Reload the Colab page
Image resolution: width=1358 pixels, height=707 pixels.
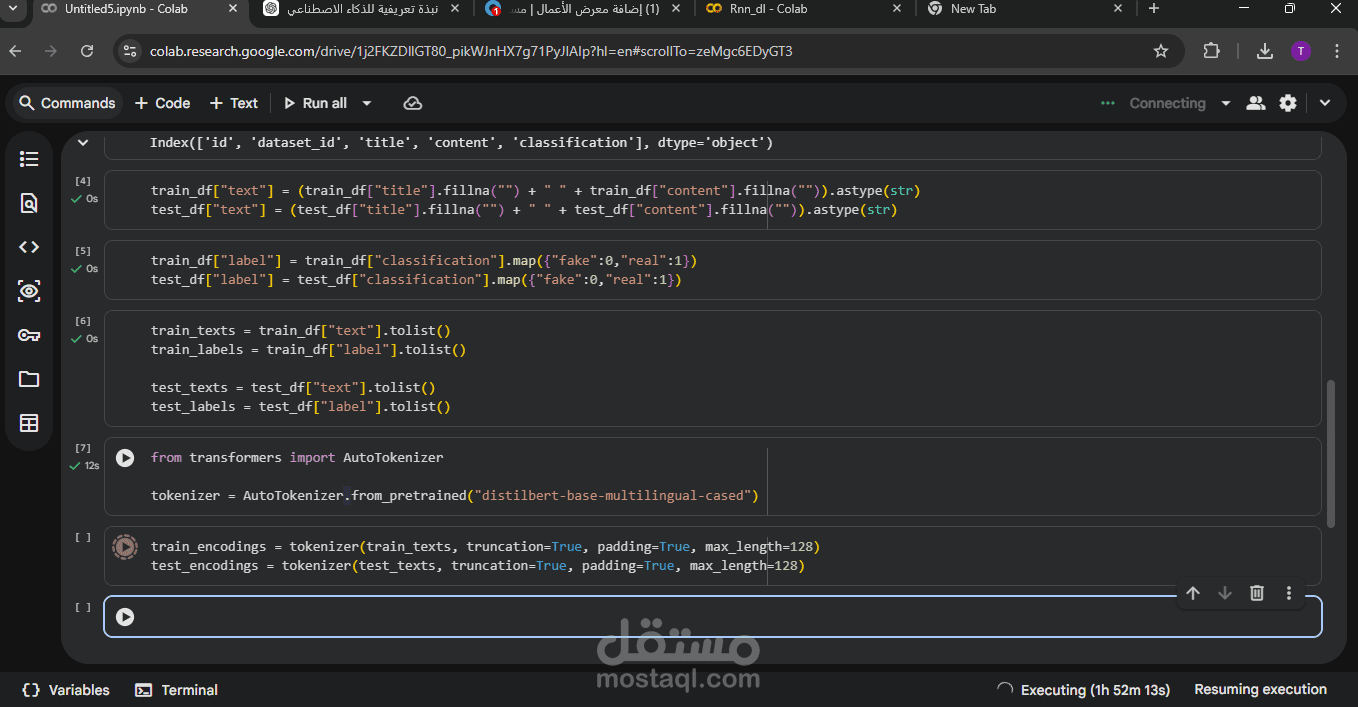(x=87, y=51)
